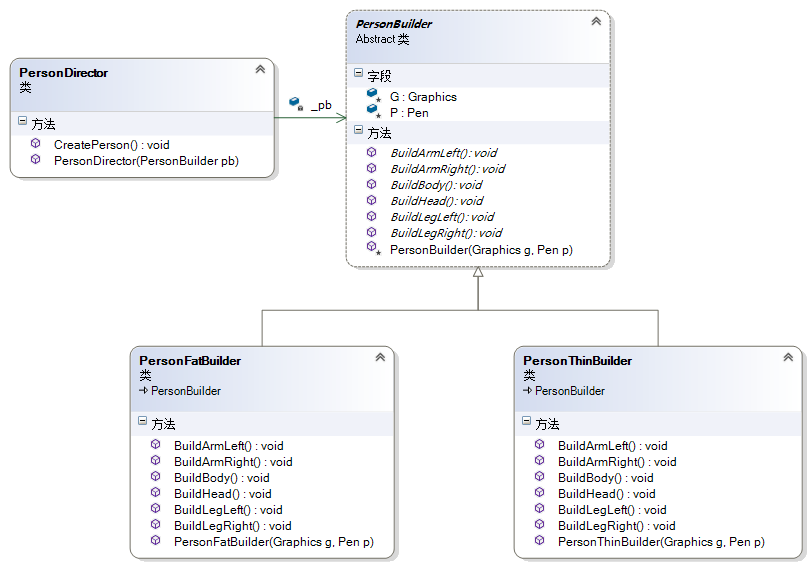
Task: Click PersonBuilder protected constructor icon
Action: click(373, 248)
